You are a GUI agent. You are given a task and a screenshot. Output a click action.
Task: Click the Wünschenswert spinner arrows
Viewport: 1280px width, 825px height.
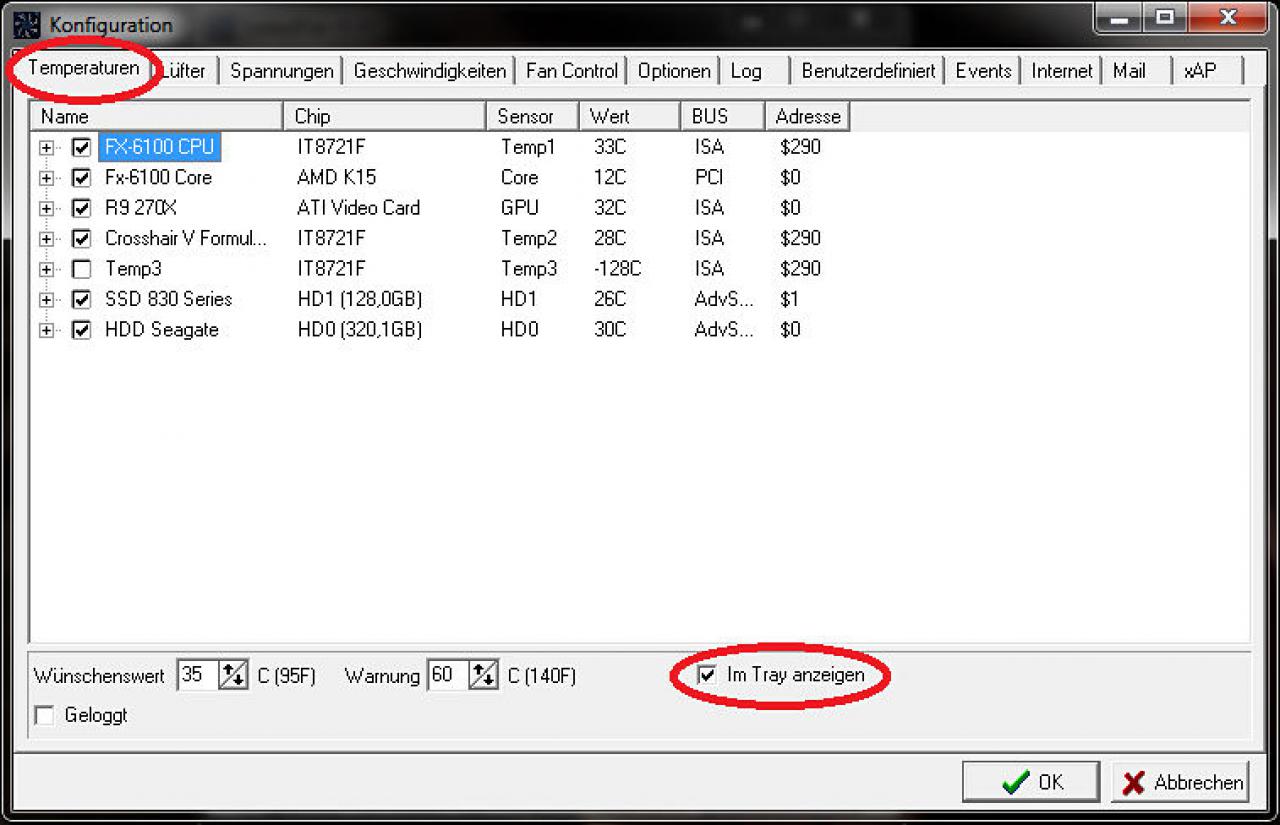pos(233,675)
